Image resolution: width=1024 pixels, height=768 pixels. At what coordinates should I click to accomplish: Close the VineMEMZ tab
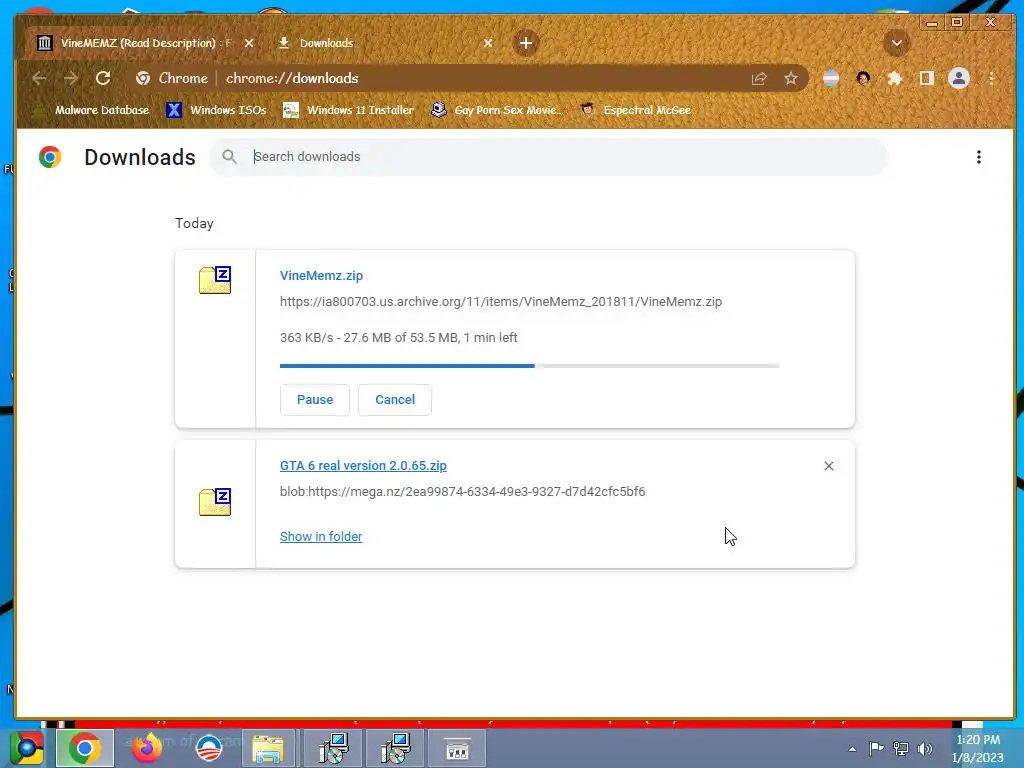(249, 43)
